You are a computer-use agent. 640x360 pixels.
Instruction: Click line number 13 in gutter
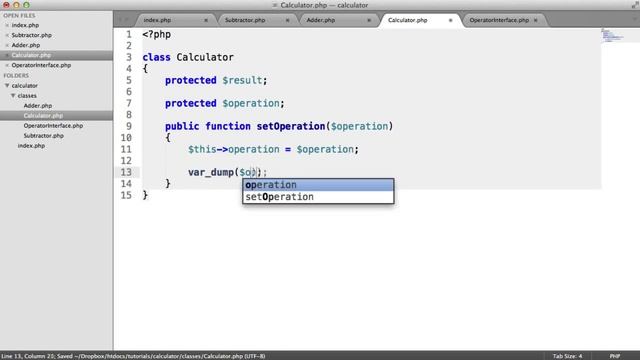click(x=126, y=172)
